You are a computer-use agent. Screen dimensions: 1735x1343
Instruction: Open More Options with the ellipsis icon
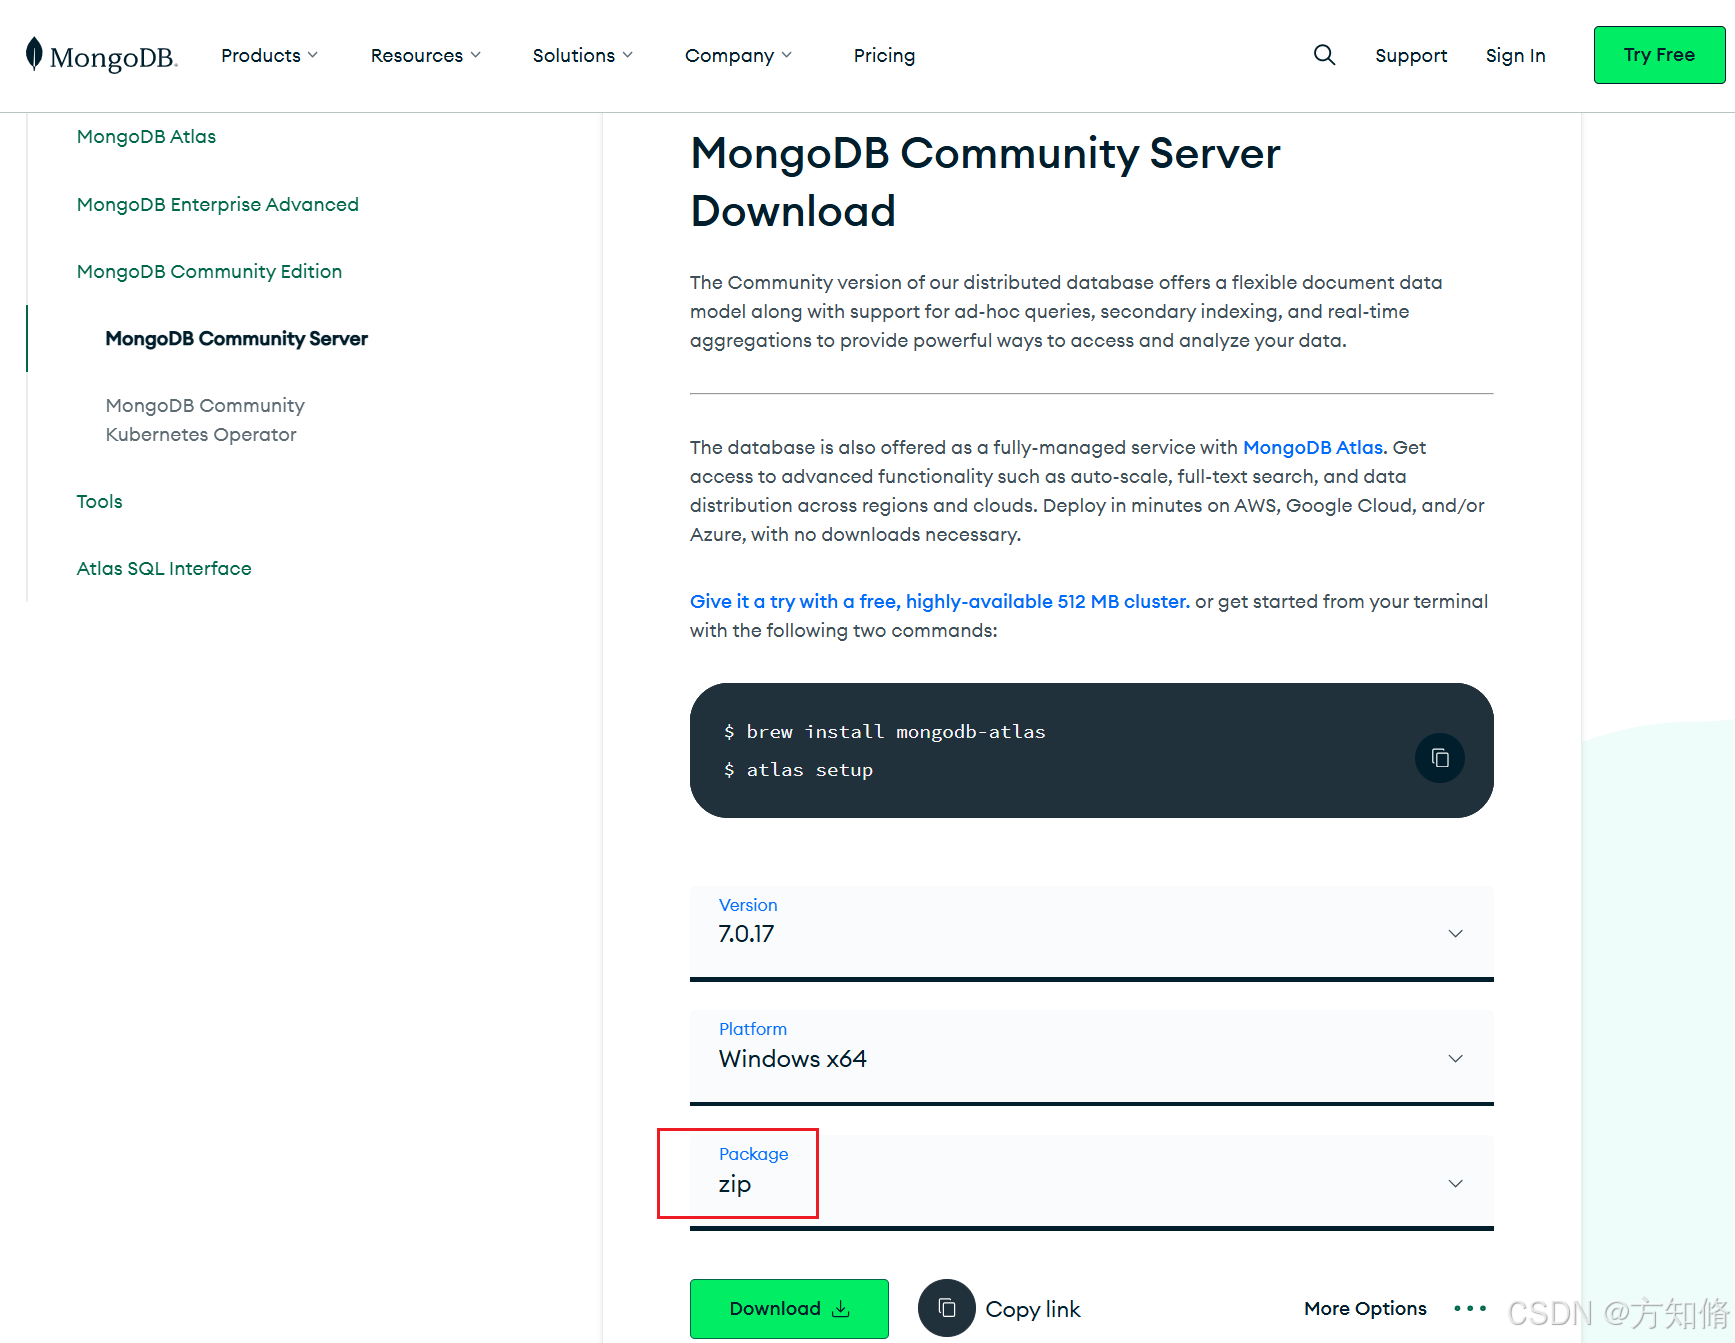tap(1470, 1308)
